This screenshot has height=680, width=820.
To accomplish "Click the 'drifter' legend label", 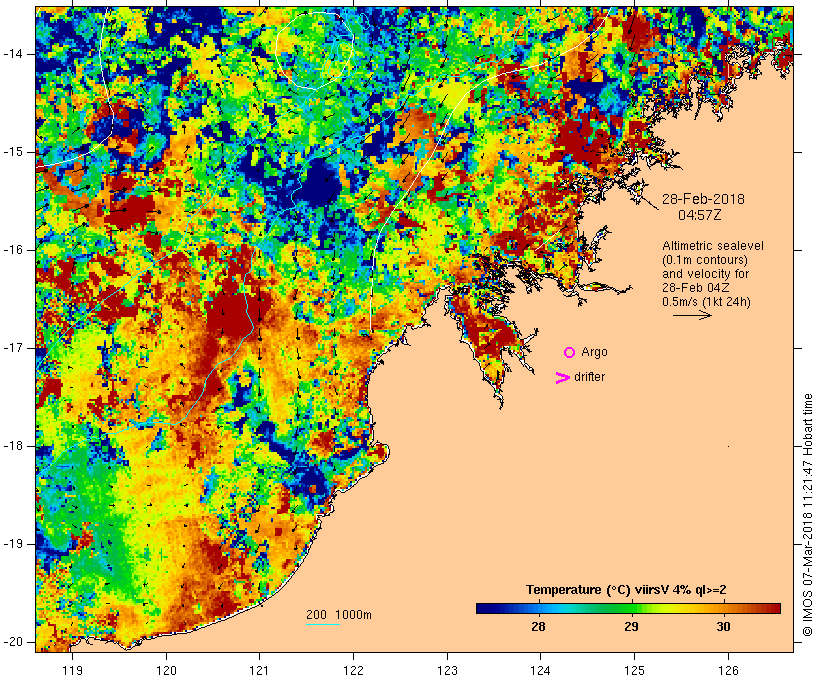I will click(x=589, y=377).
